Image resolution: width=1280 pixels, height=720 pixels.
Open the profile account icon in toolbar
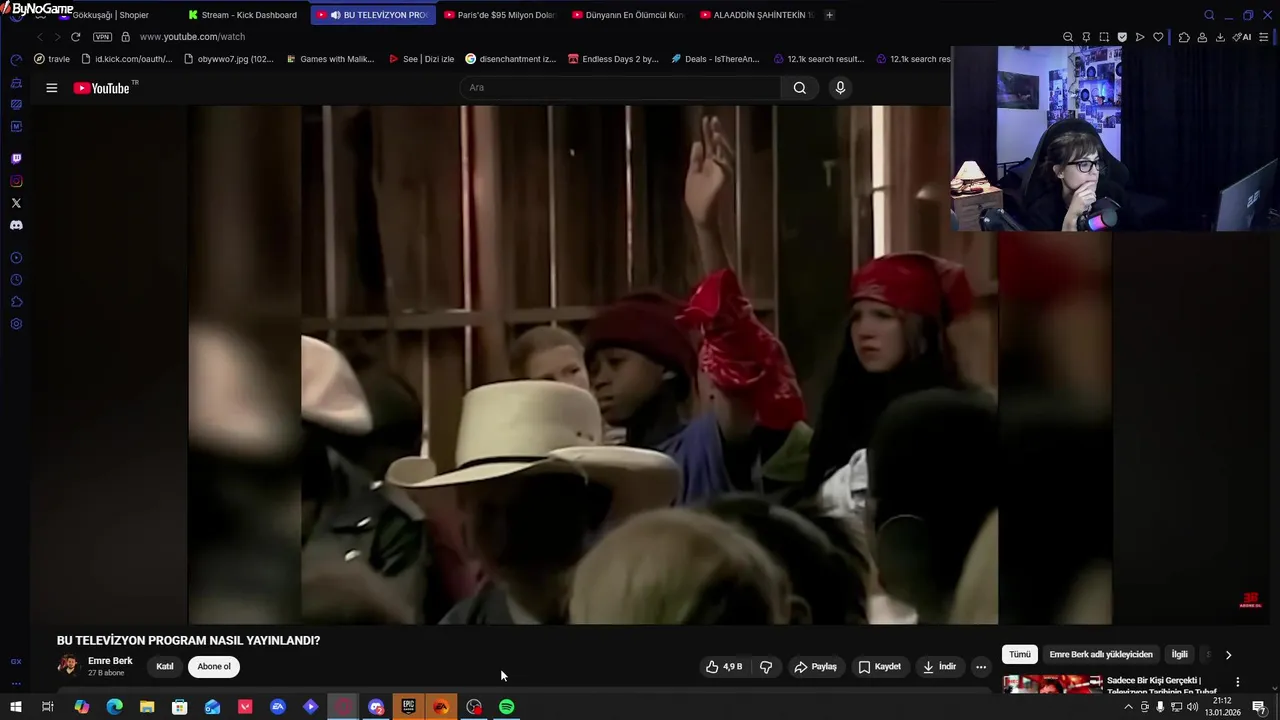[x=1202, y=37]
